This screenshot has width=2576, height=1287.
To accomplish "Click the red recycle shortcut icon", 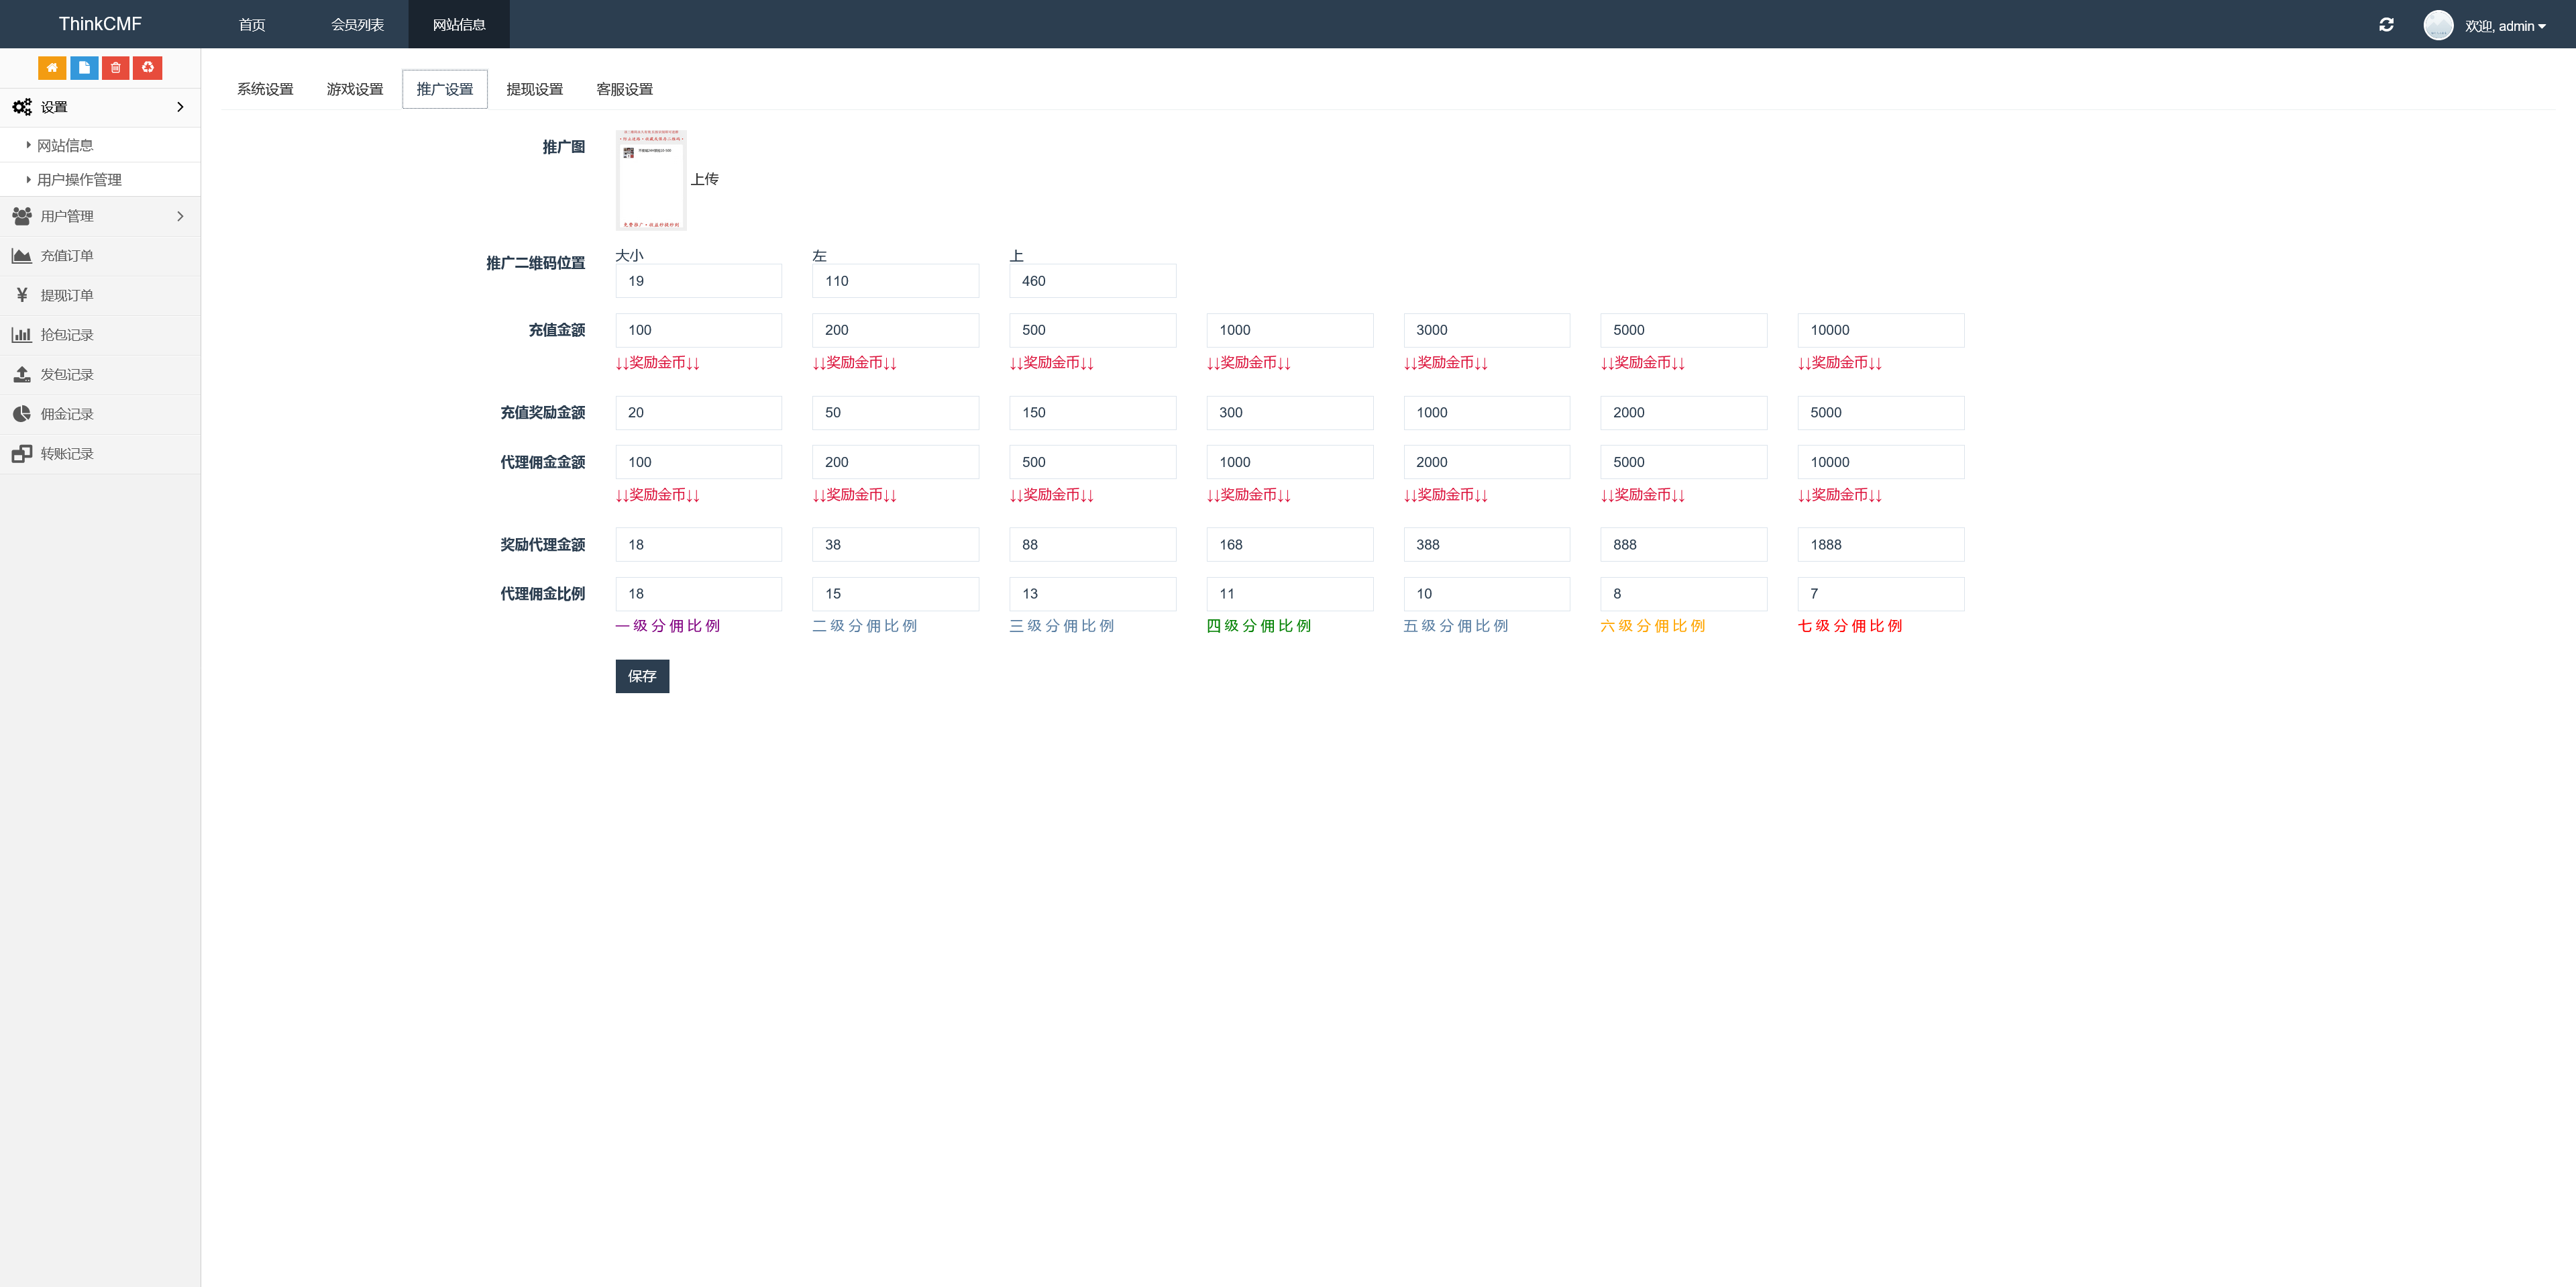I will click(x=148, y=68).
